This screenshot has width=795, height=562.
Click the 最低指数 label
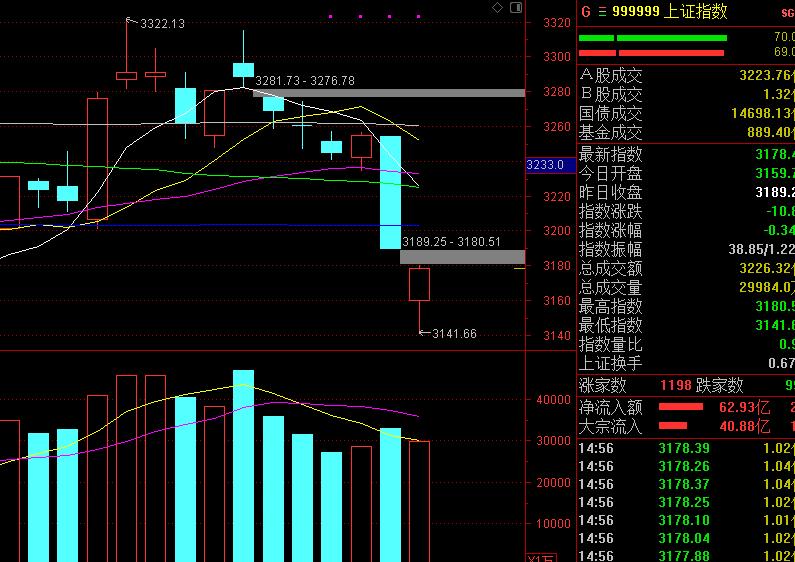(x=610, y=325)
